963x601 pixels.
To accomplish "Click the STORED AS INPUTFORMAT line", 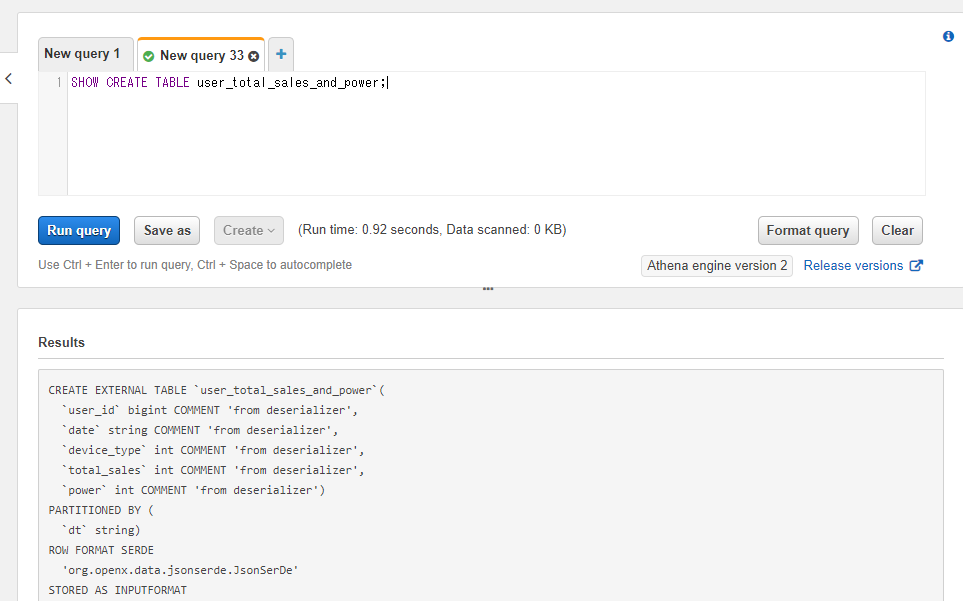I will click(x=117, y=590).
